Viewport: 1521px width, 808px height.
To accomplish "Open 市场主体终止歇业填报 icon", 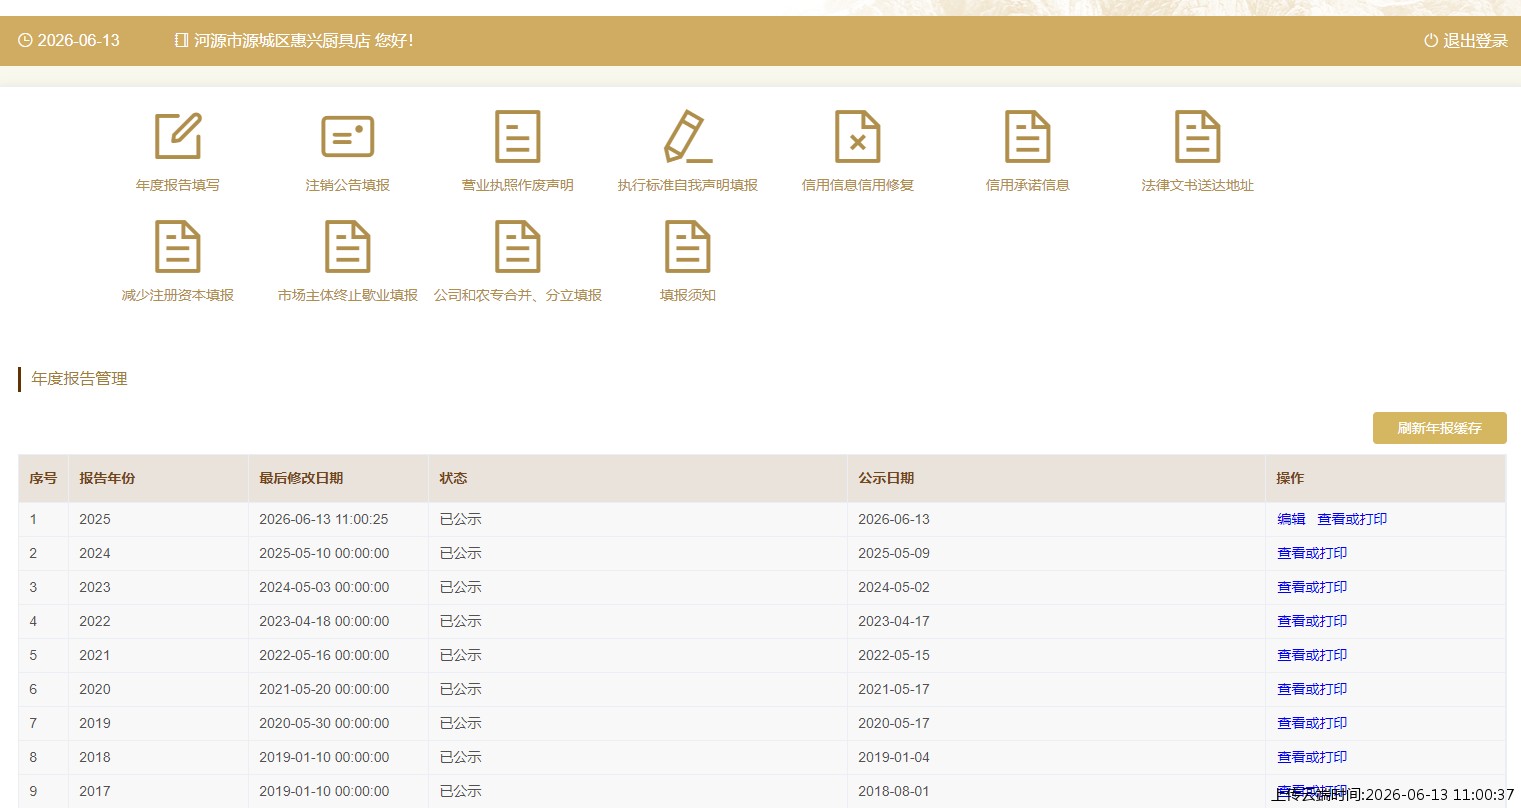I will click(348, 246).
